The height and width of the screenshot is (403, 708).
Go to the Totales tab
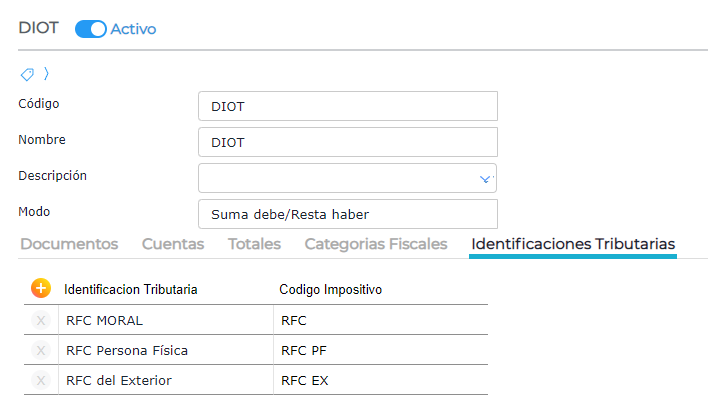tap(254, 244)
